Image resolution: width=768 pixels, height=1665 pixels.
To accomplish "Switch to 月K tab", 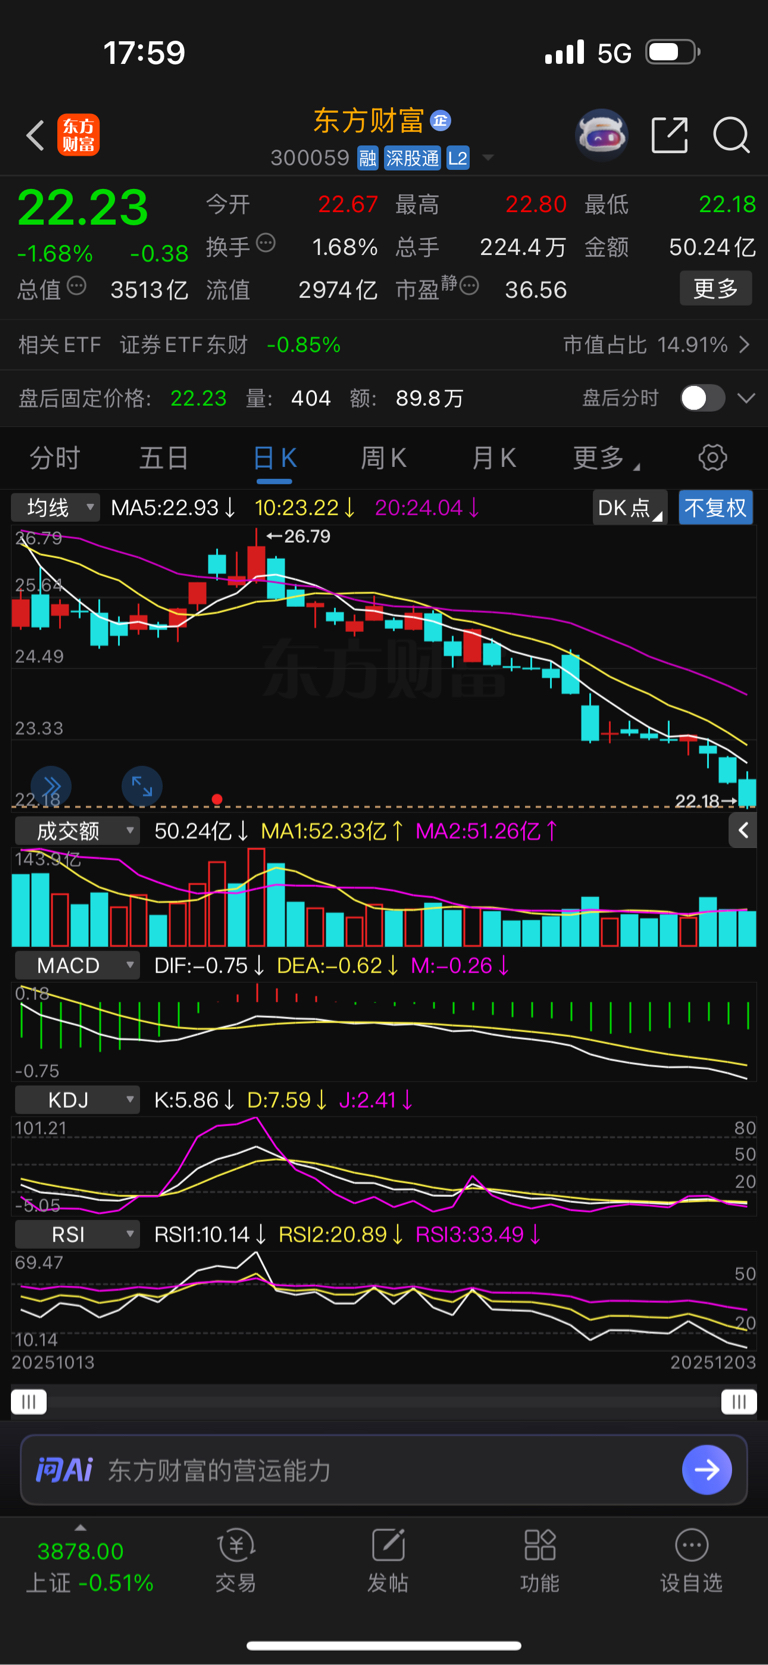I will pyautogui.click(x=493, y=458).
